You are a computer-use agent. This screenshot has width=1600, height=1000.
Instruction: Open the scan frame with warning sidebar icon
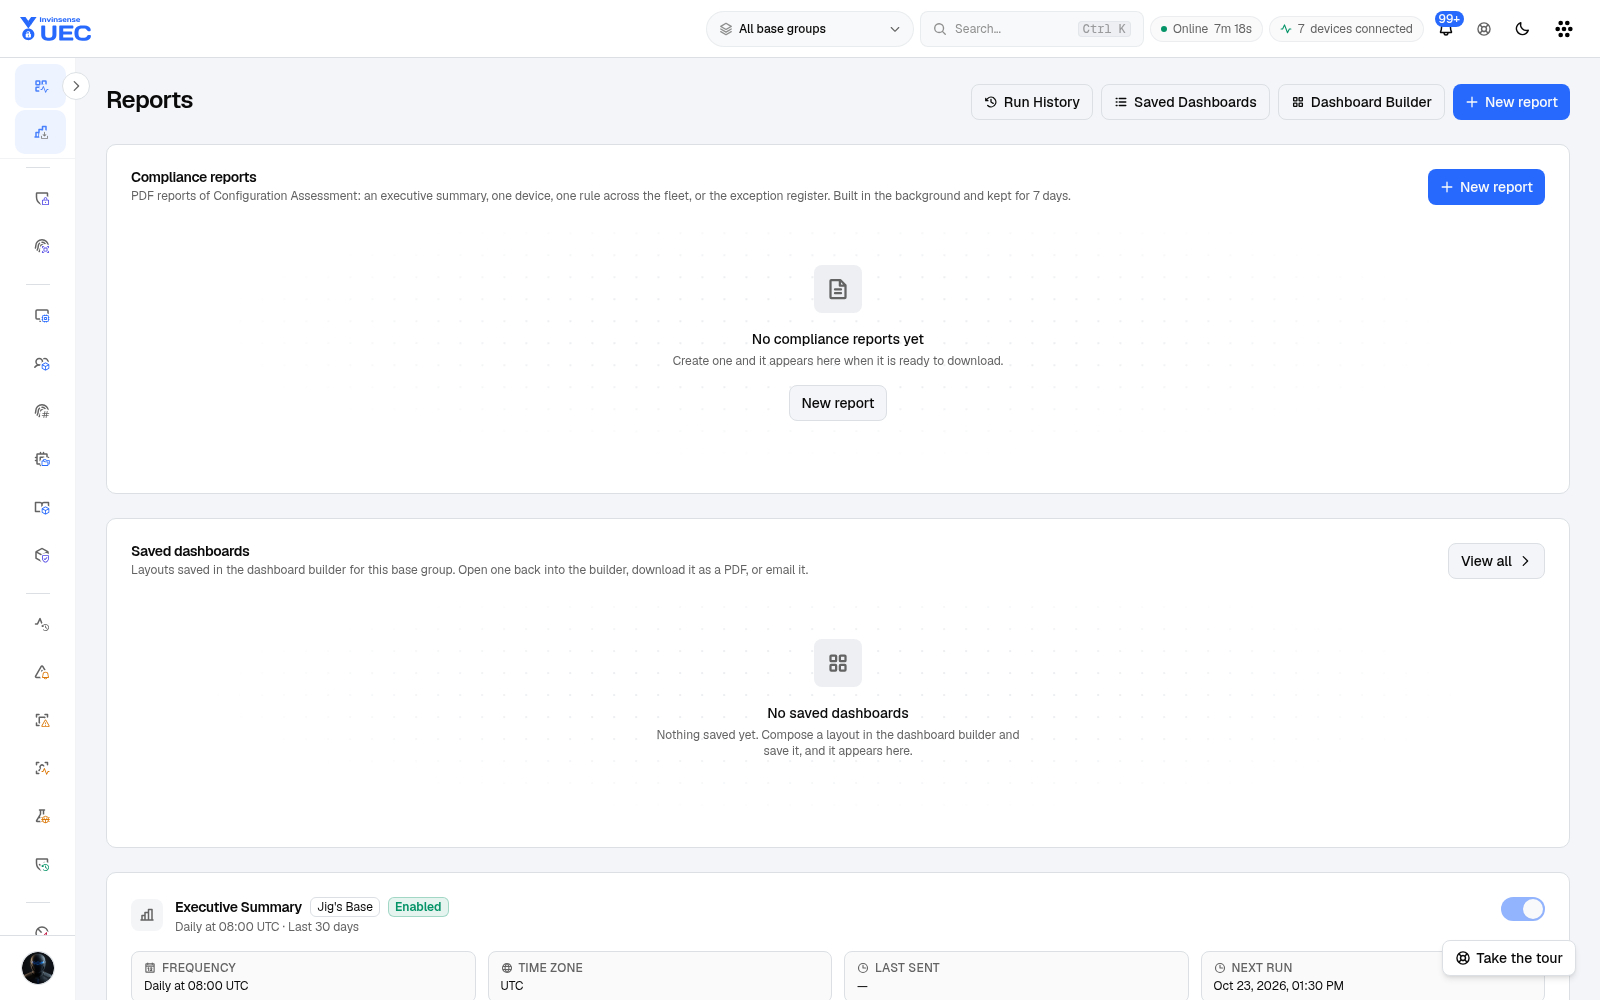pyautogui.click(x=42, y=720)
